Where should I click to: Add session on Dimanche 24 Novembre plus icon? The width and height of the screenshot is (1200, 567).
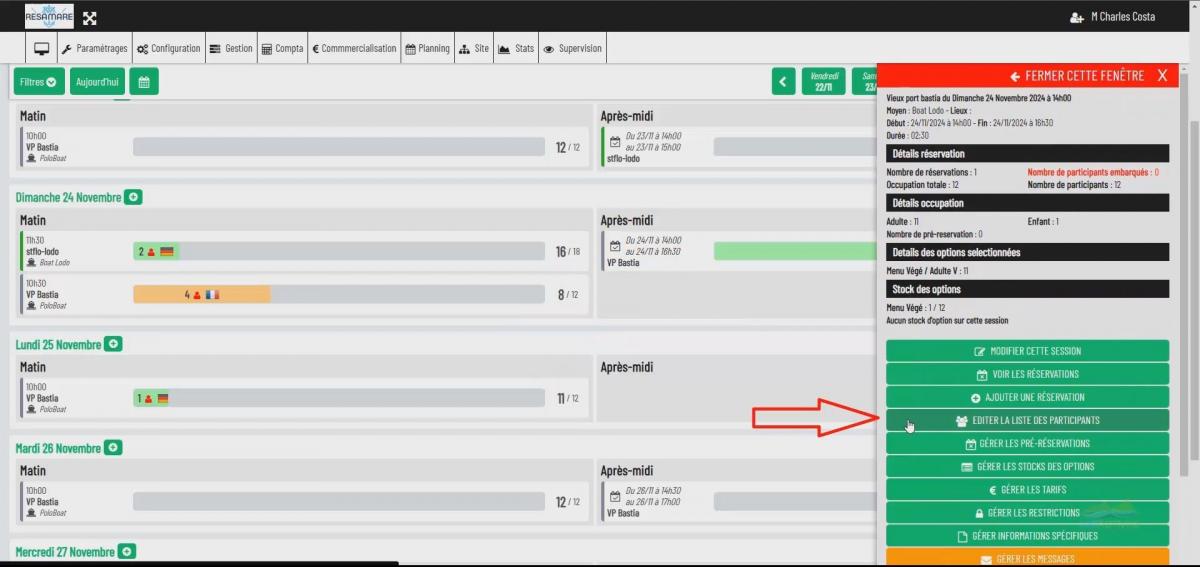pyautogui.click(x=134, y=197)
